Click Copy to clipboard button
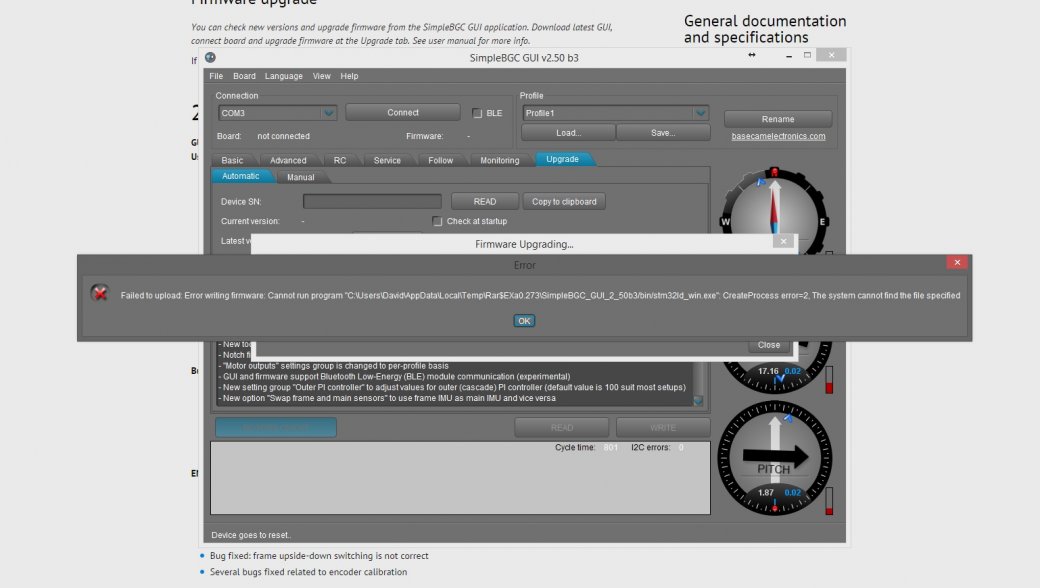This screenshot has height=588, width=1040. point(564,202)
